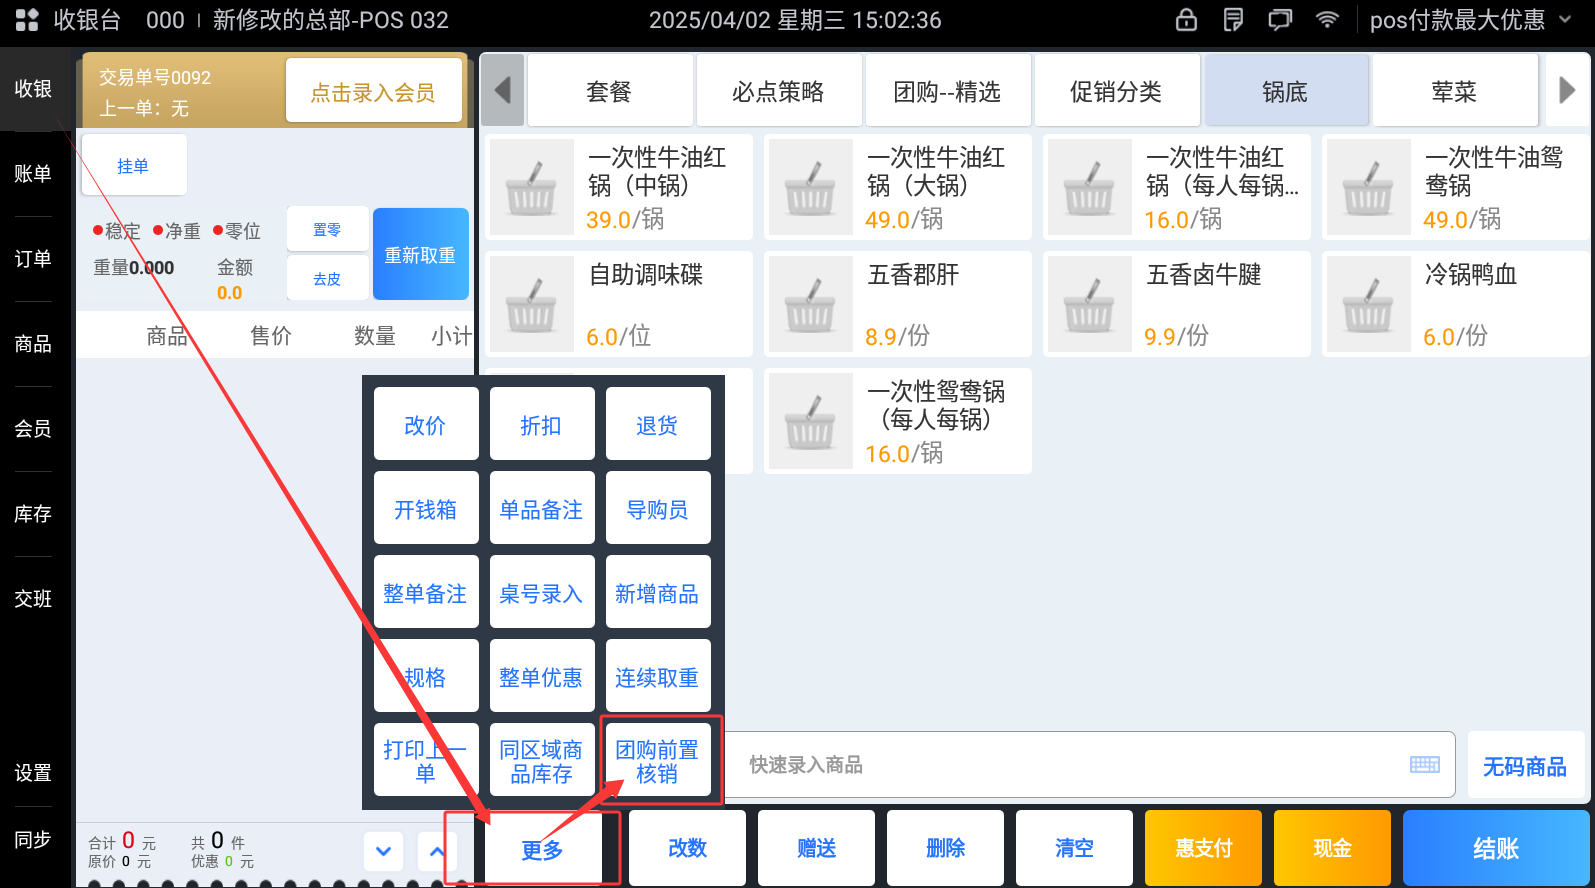
Task: Click the orange 现金 payment button
Action: pyautogui.click(x=1331, y=848)
